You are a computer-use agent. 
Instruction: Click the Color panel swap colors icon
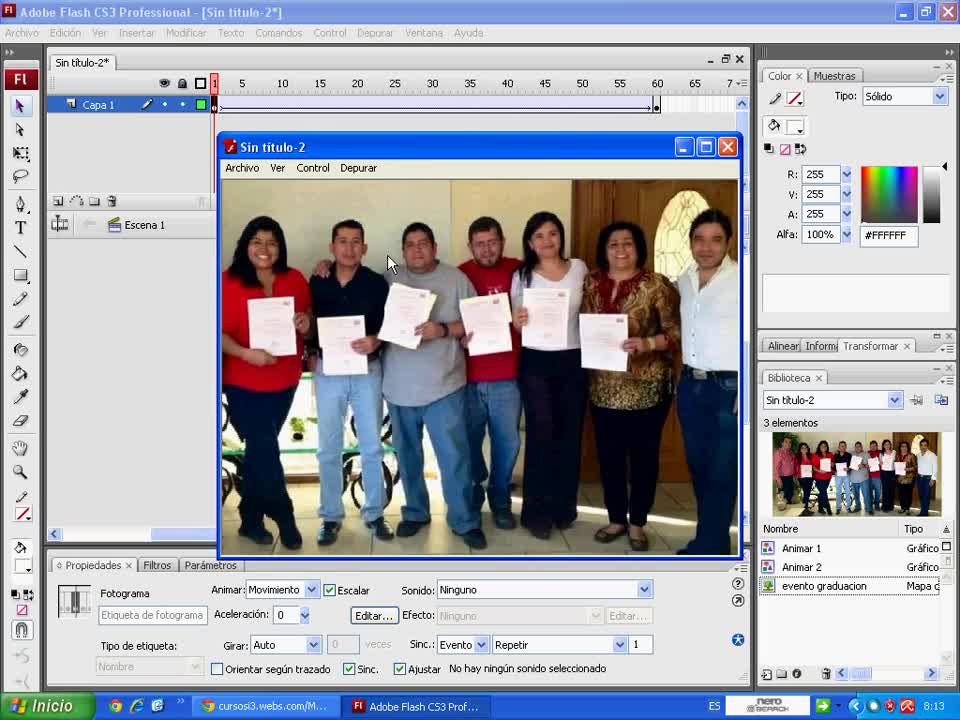801,149
